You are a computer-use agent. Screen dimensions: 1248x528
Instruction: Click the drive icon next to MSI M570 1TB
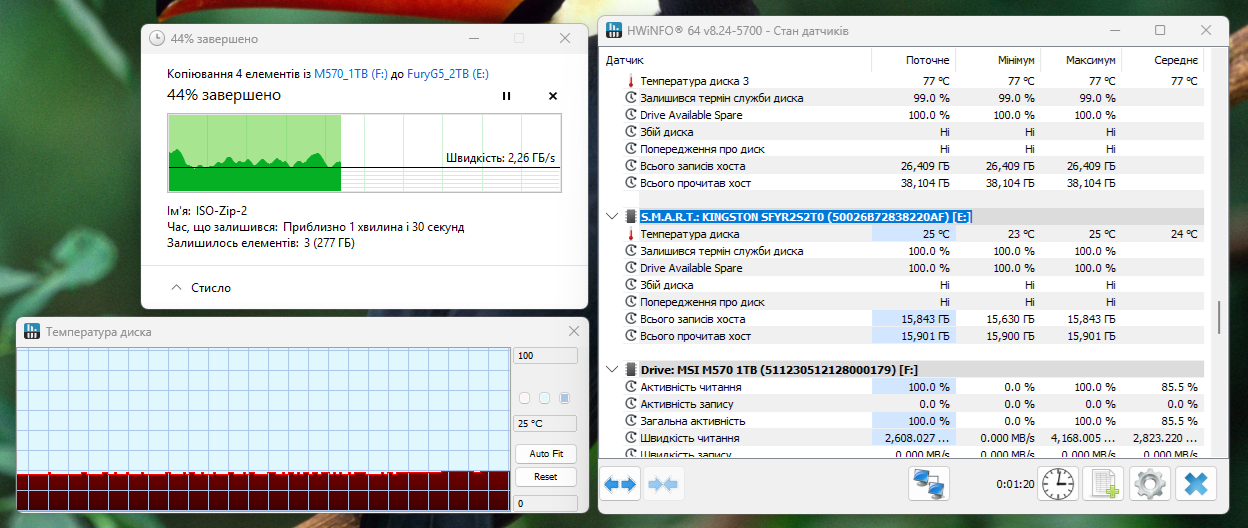630,370
